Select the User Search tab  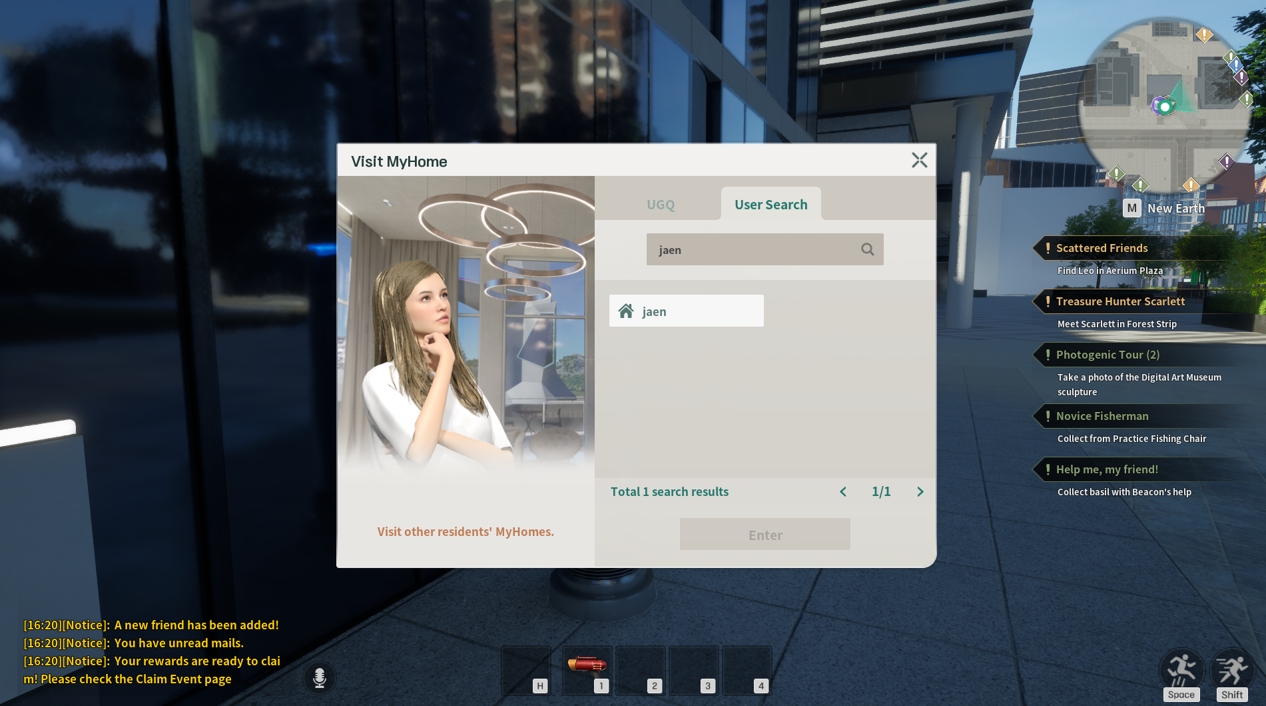pos(770,204)
